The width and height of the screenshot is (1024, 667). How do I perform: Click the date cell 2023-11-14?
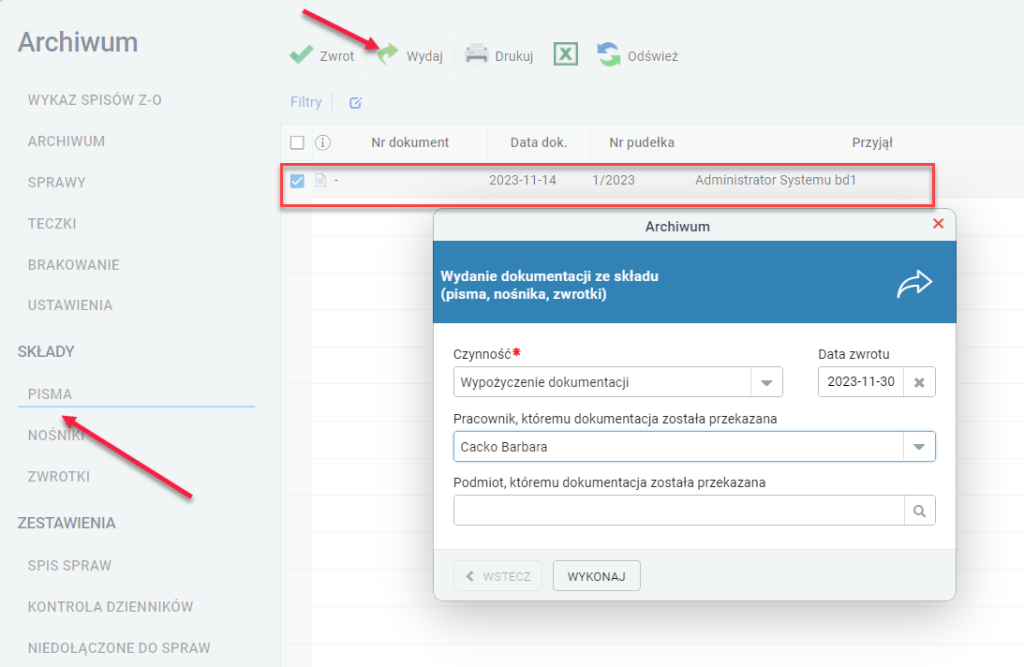[522, 180]
